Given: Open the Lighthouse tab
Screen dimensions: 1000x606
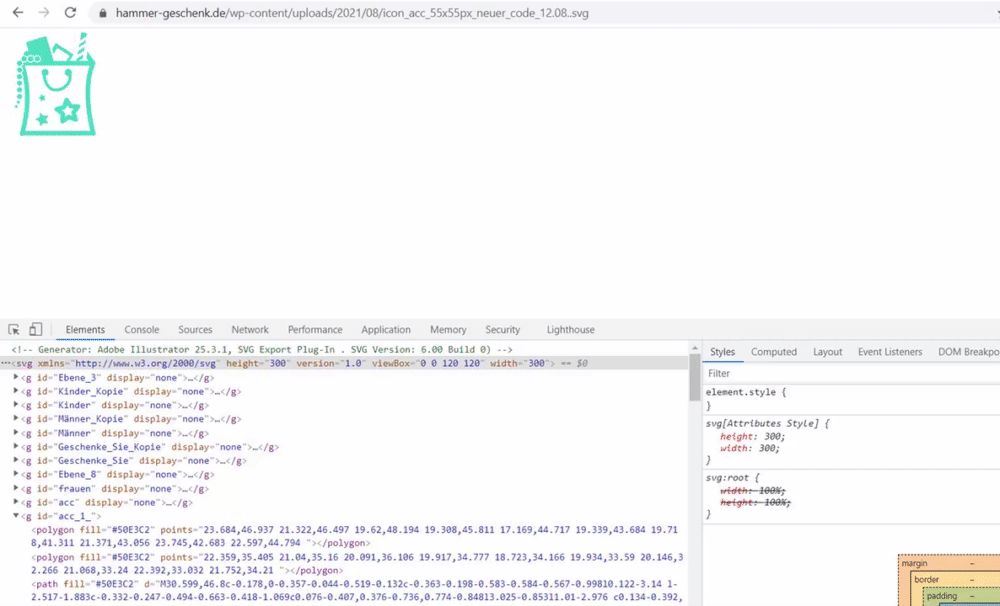Looking at the screenshot, I should [570, 330].
